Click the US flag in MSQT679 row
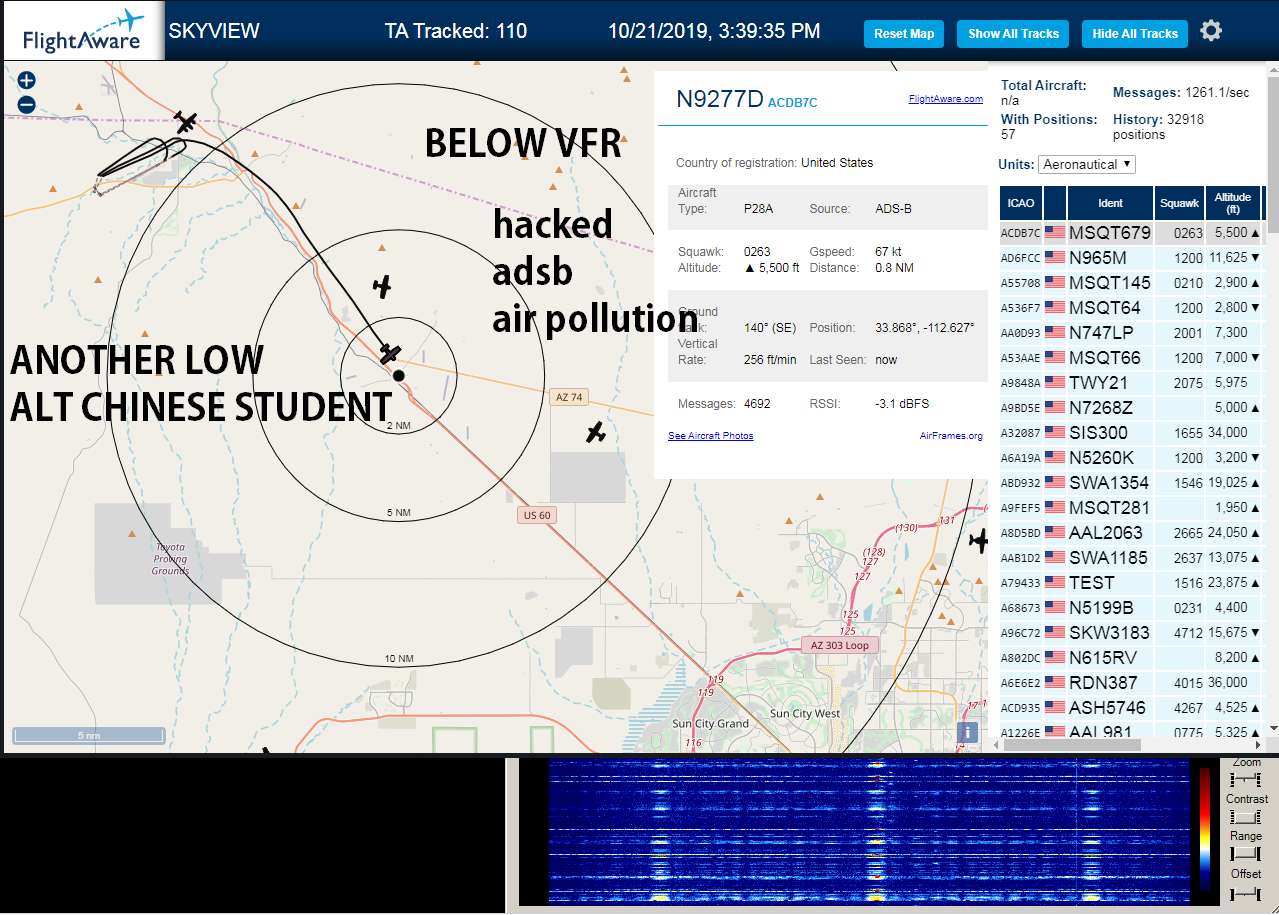The width and height of the screenshot is (1279, 915). [x=1055, y=232]
